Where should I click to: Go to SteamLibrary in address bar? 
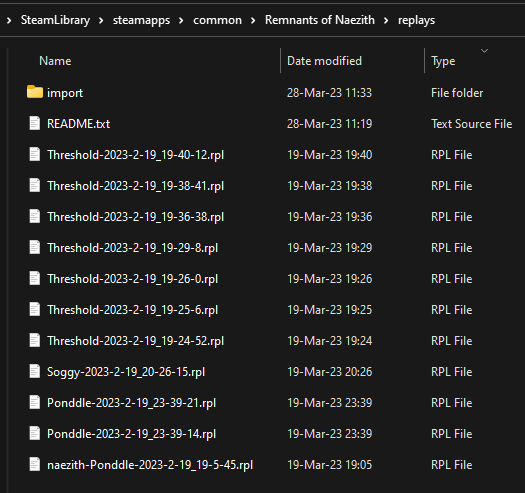pyautogui.click(x=55, y=20)
